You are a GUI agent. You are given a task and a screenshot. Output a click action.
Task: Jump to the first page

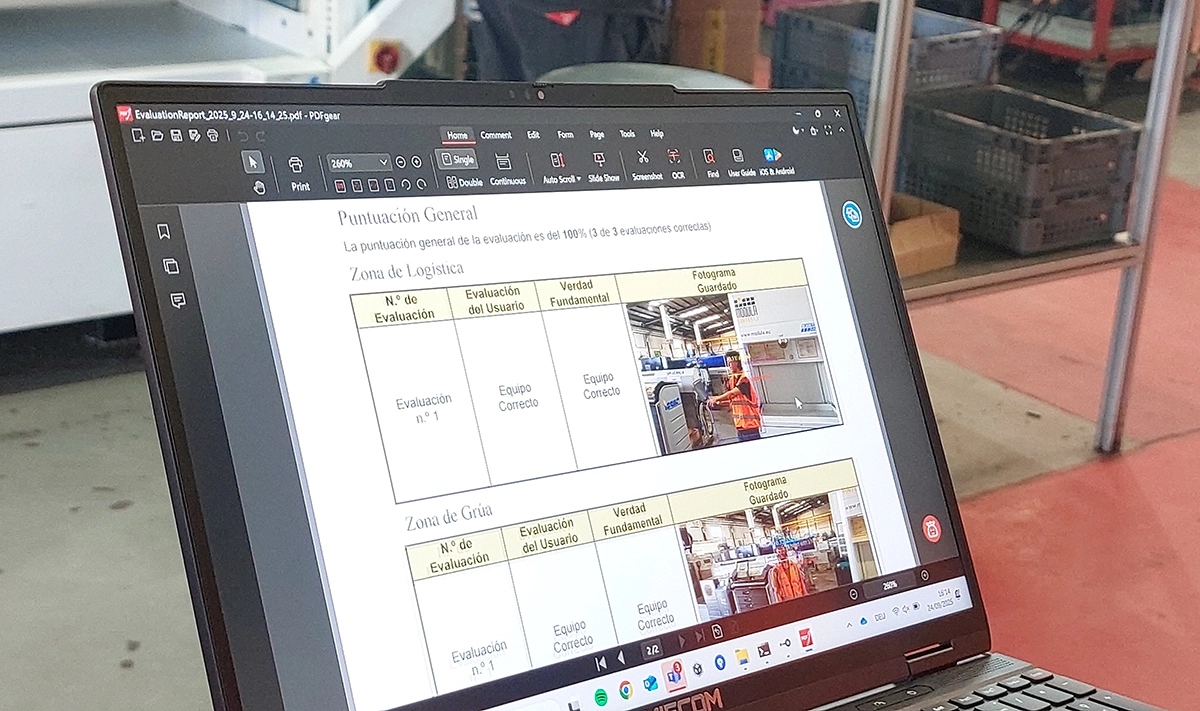600,663
